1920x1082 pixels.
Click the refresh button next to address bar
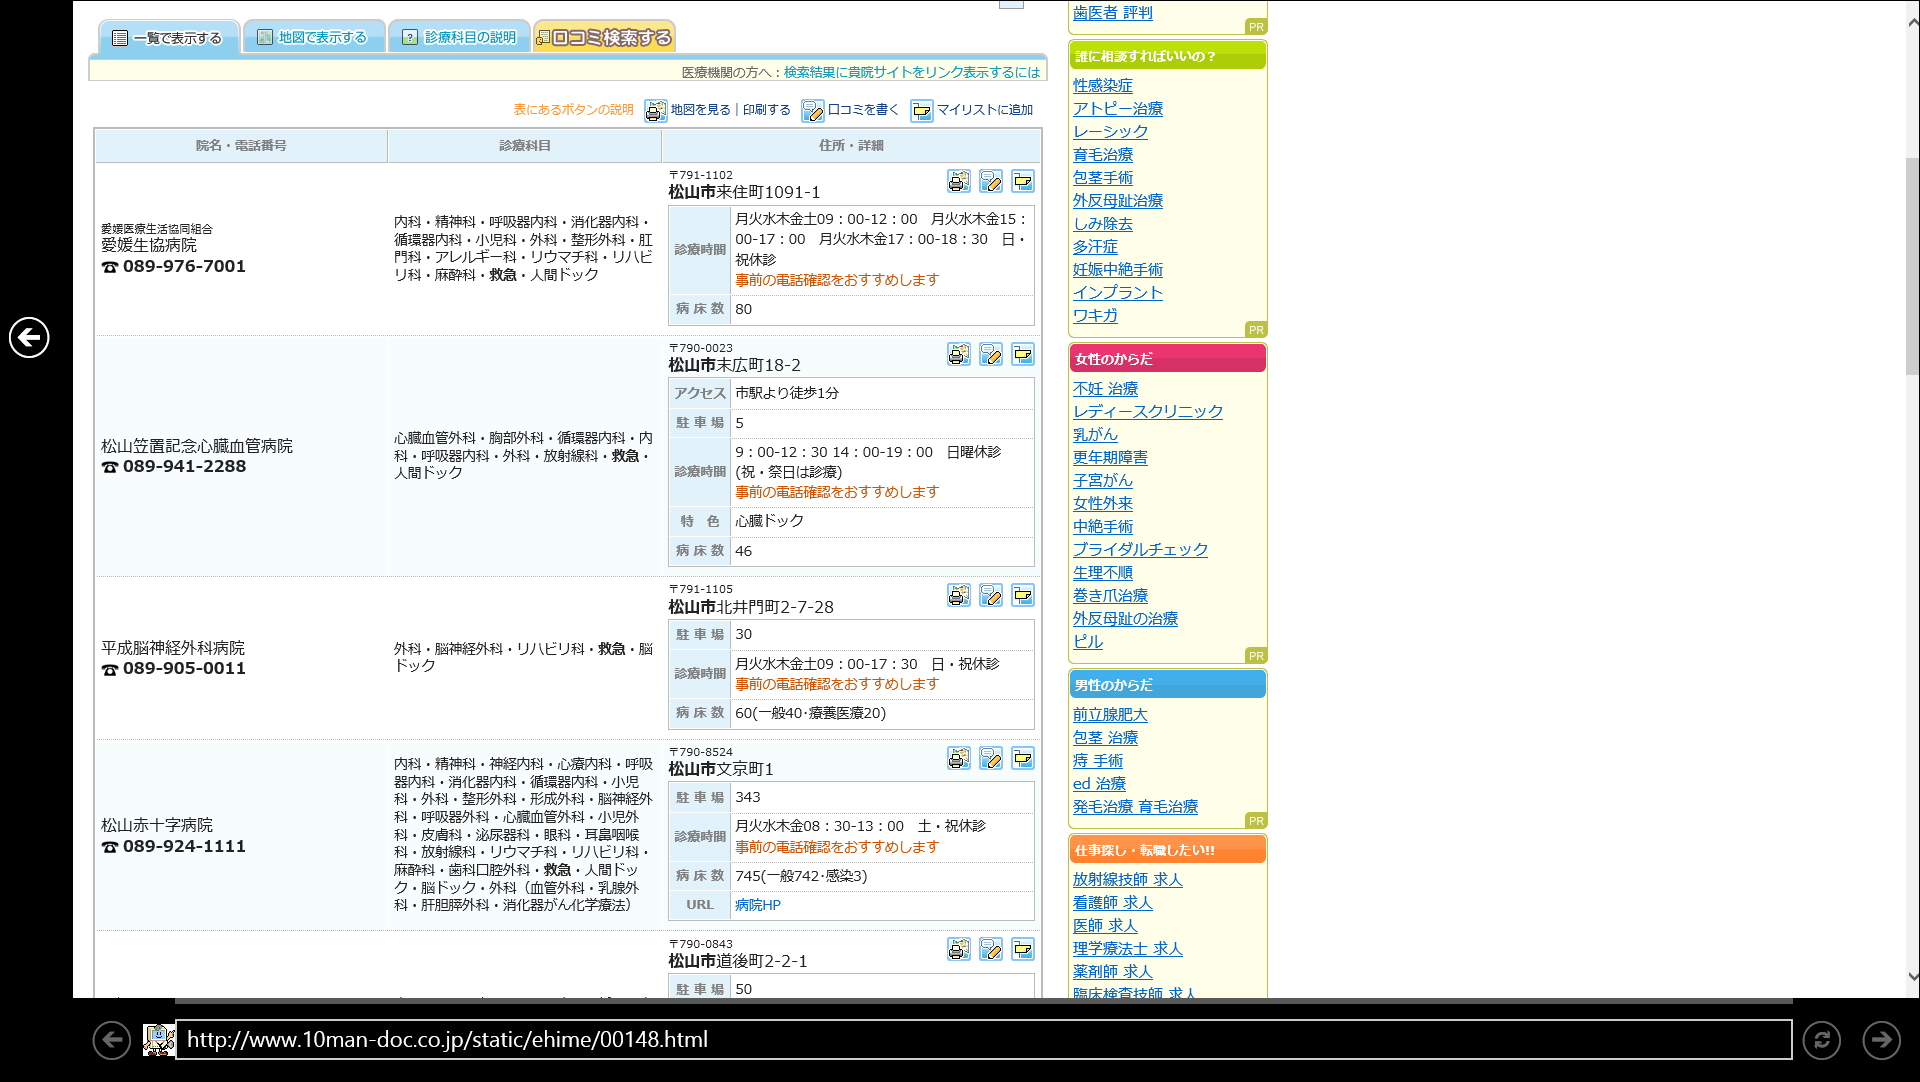pyautogui.click(x=1822, y=1040)
